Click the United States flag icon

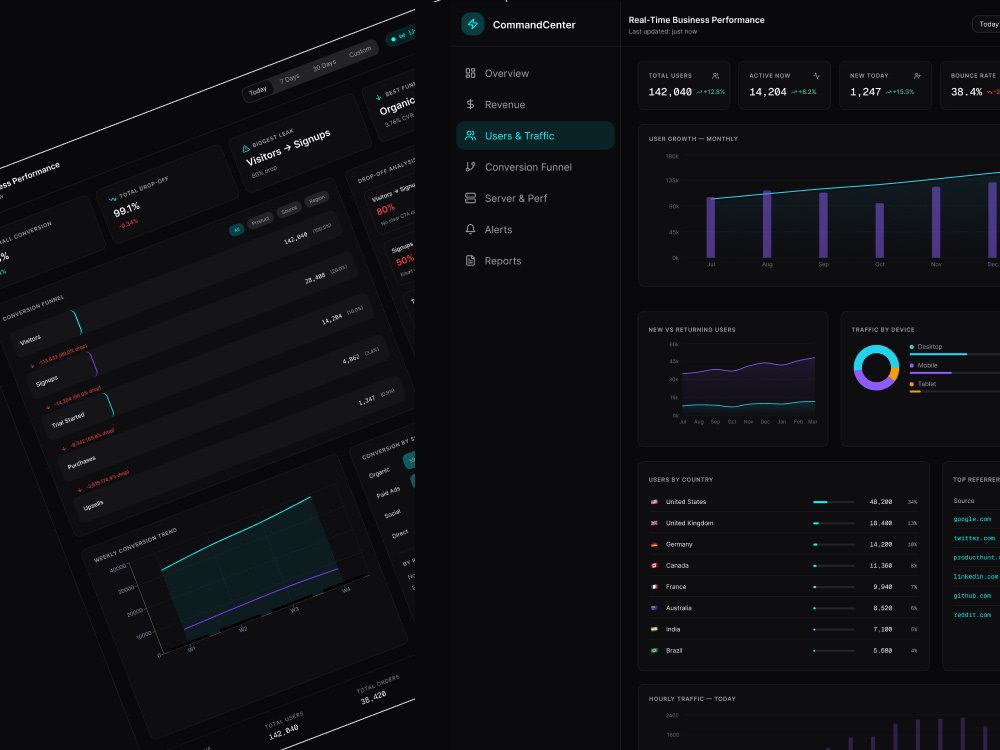pos(654,502)
